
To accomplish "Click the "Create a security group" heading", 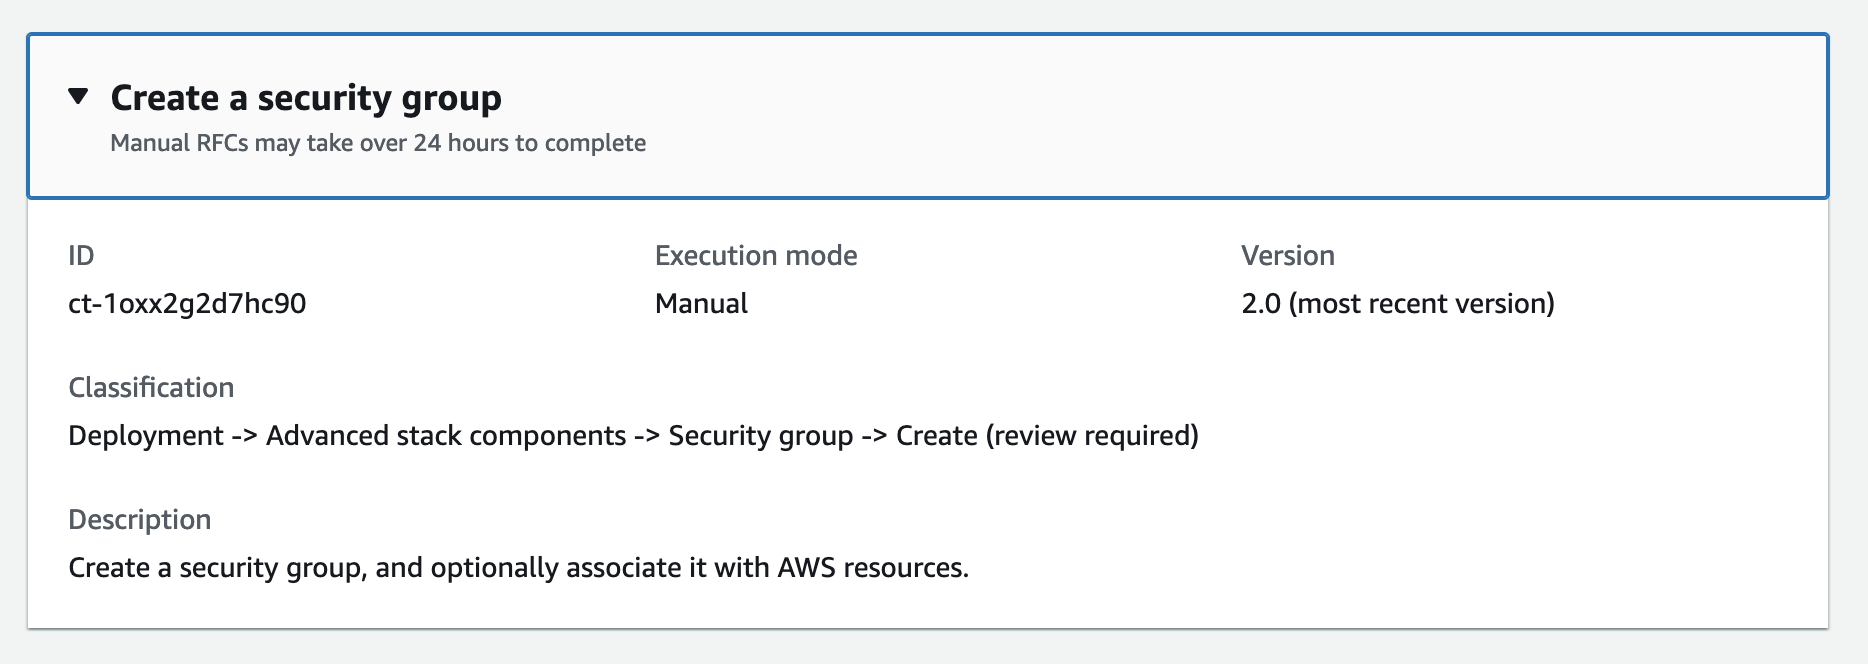I will (x=306, y=98).
